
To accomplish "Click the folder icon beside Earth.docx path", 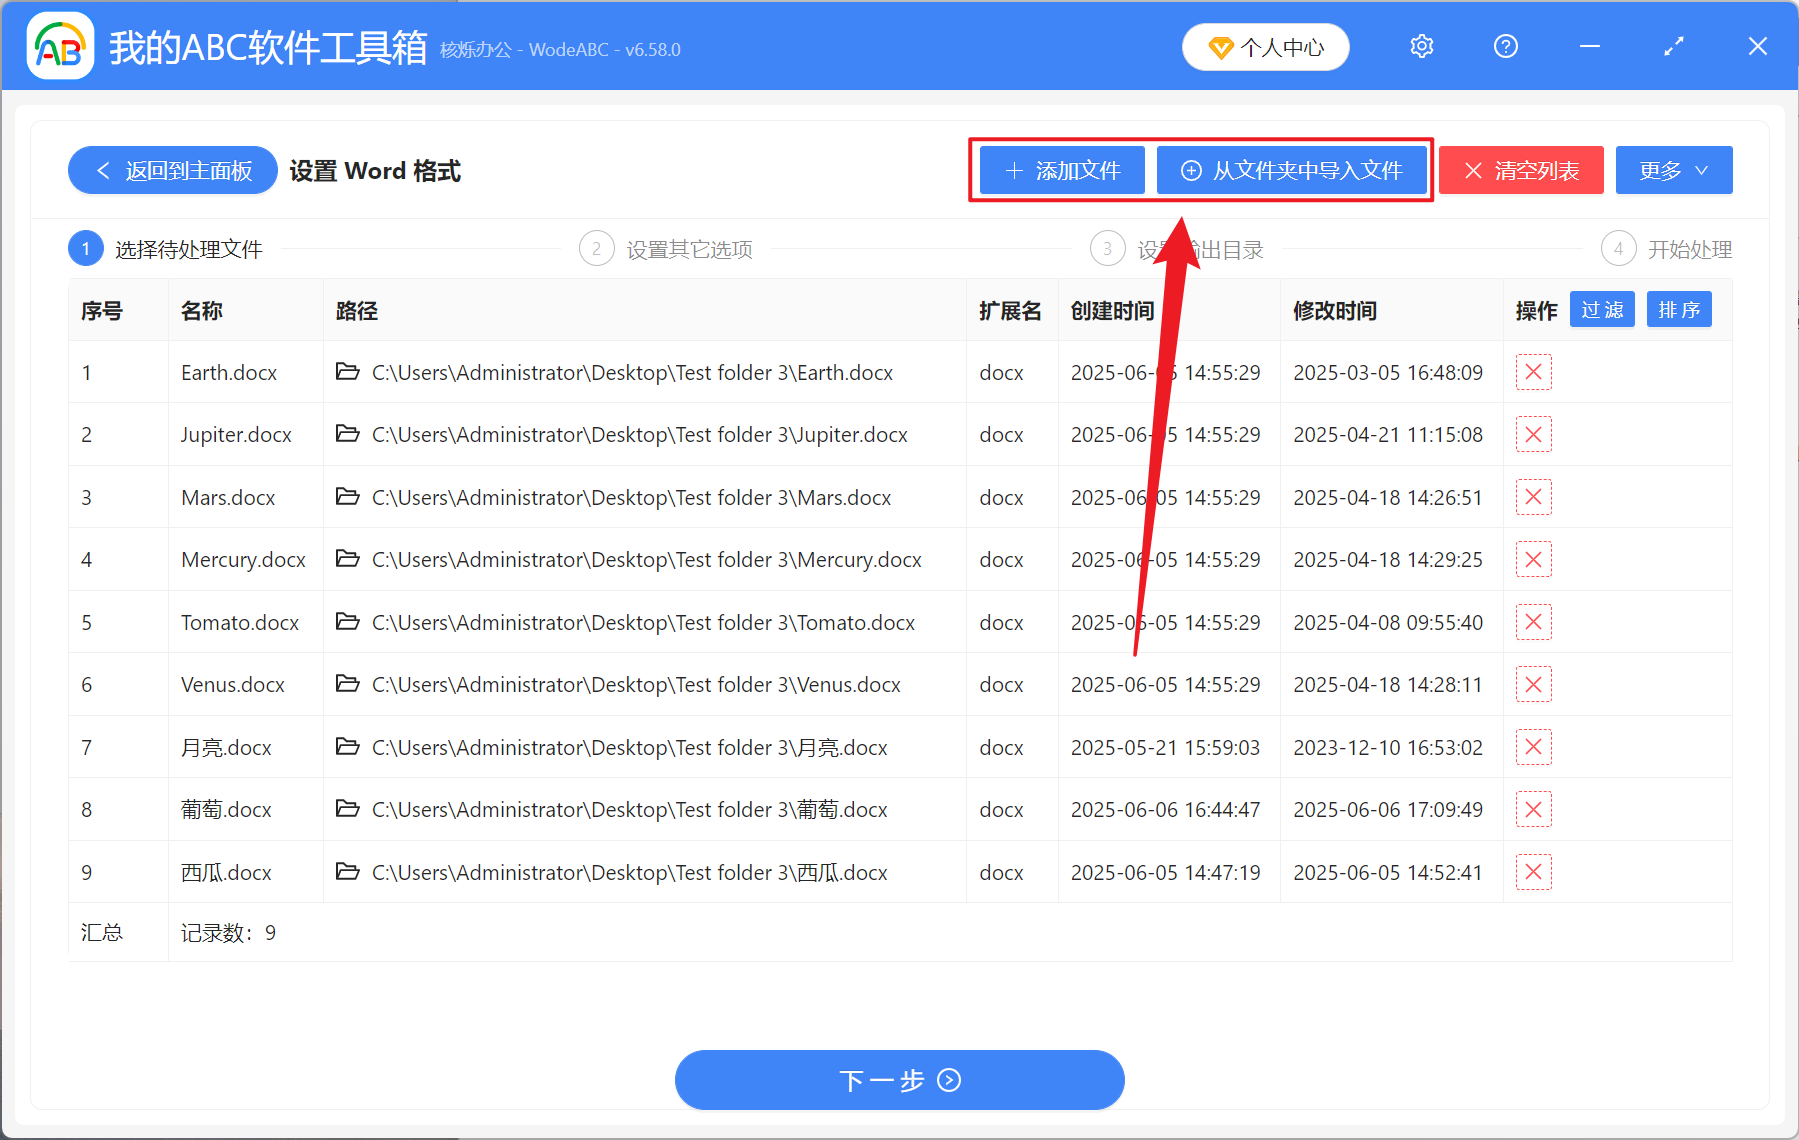I will pos(347,372).
